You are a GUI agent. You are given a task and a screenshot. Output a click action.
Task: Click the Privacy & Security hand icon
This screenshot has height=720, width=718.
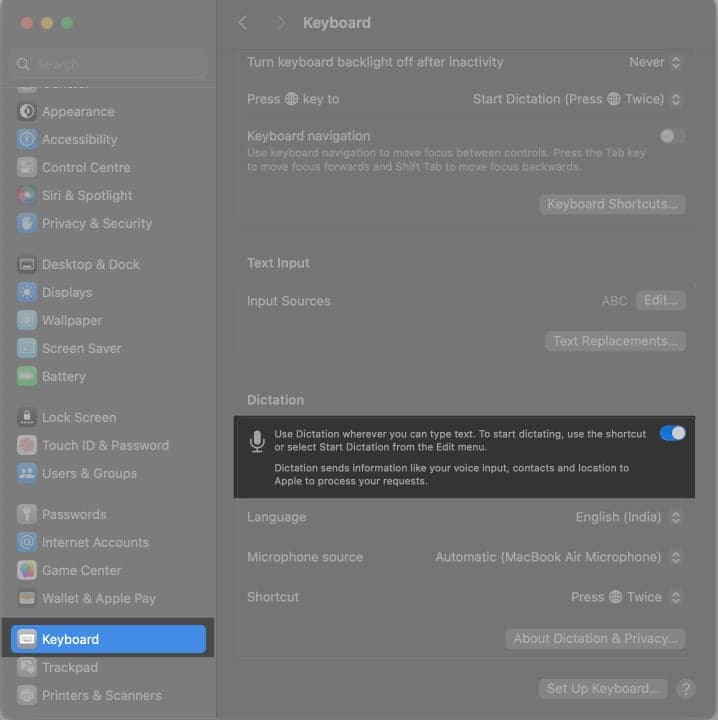[27, 223]
